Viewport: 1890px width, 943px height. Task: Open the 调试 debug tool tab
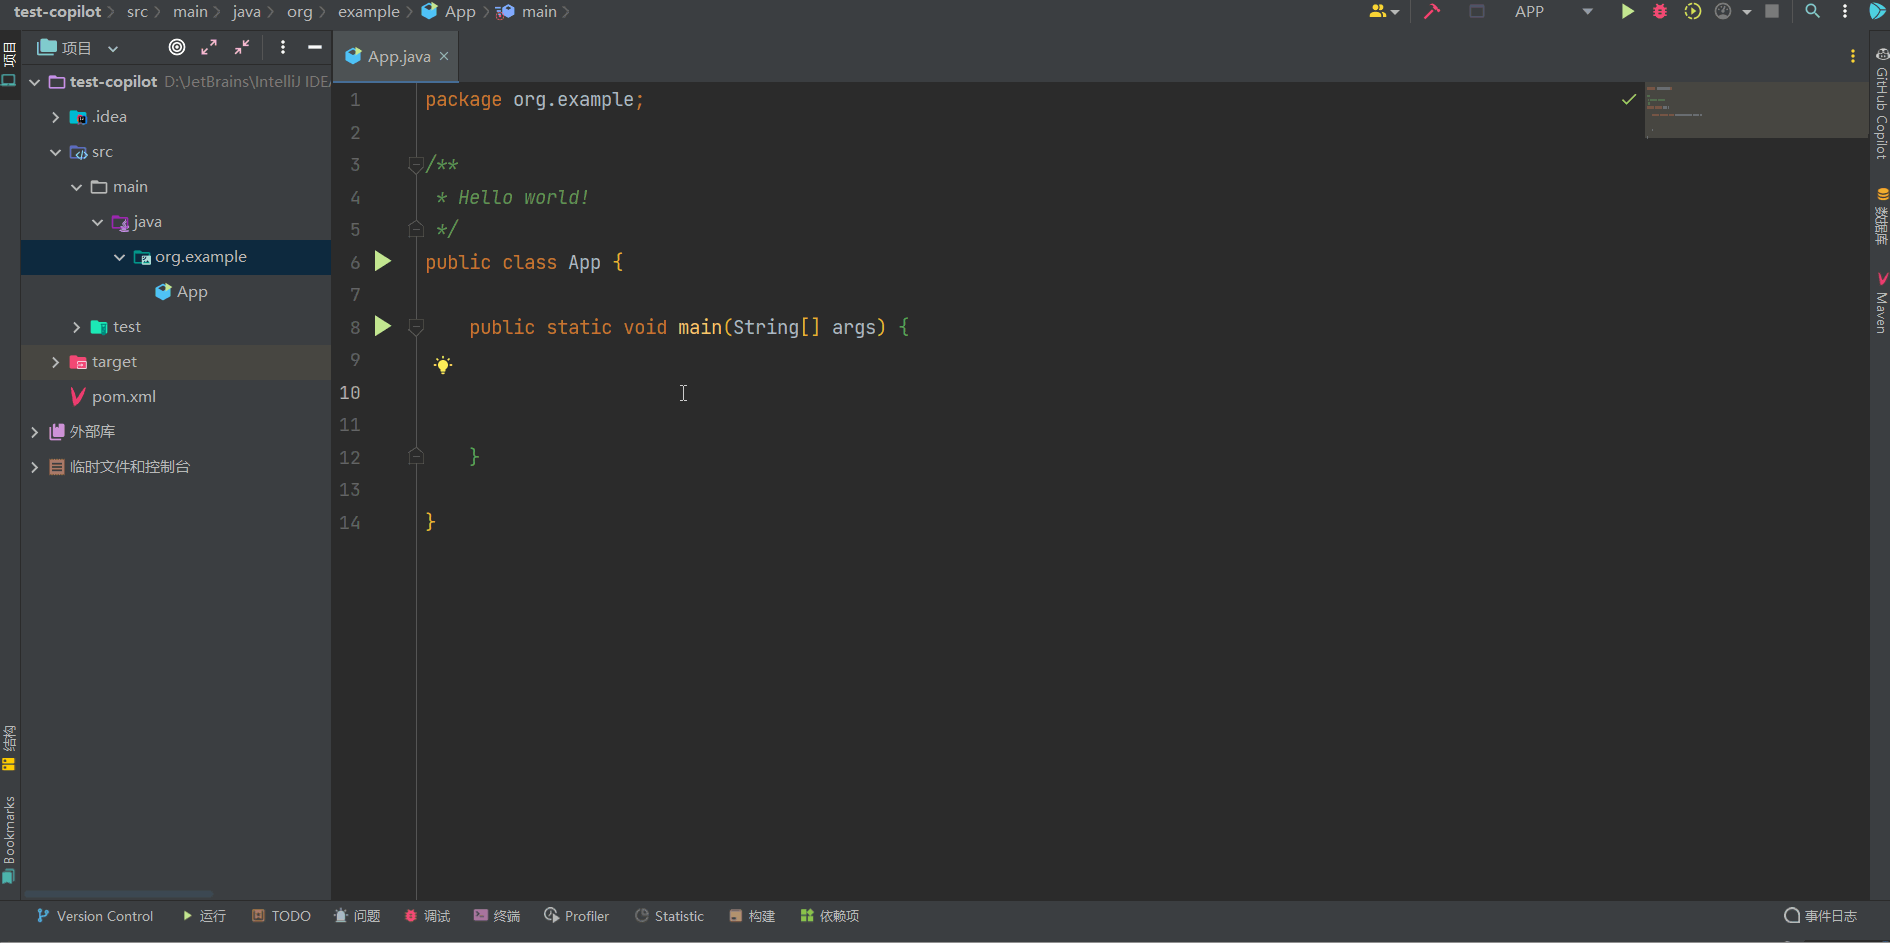pos(427,916)
